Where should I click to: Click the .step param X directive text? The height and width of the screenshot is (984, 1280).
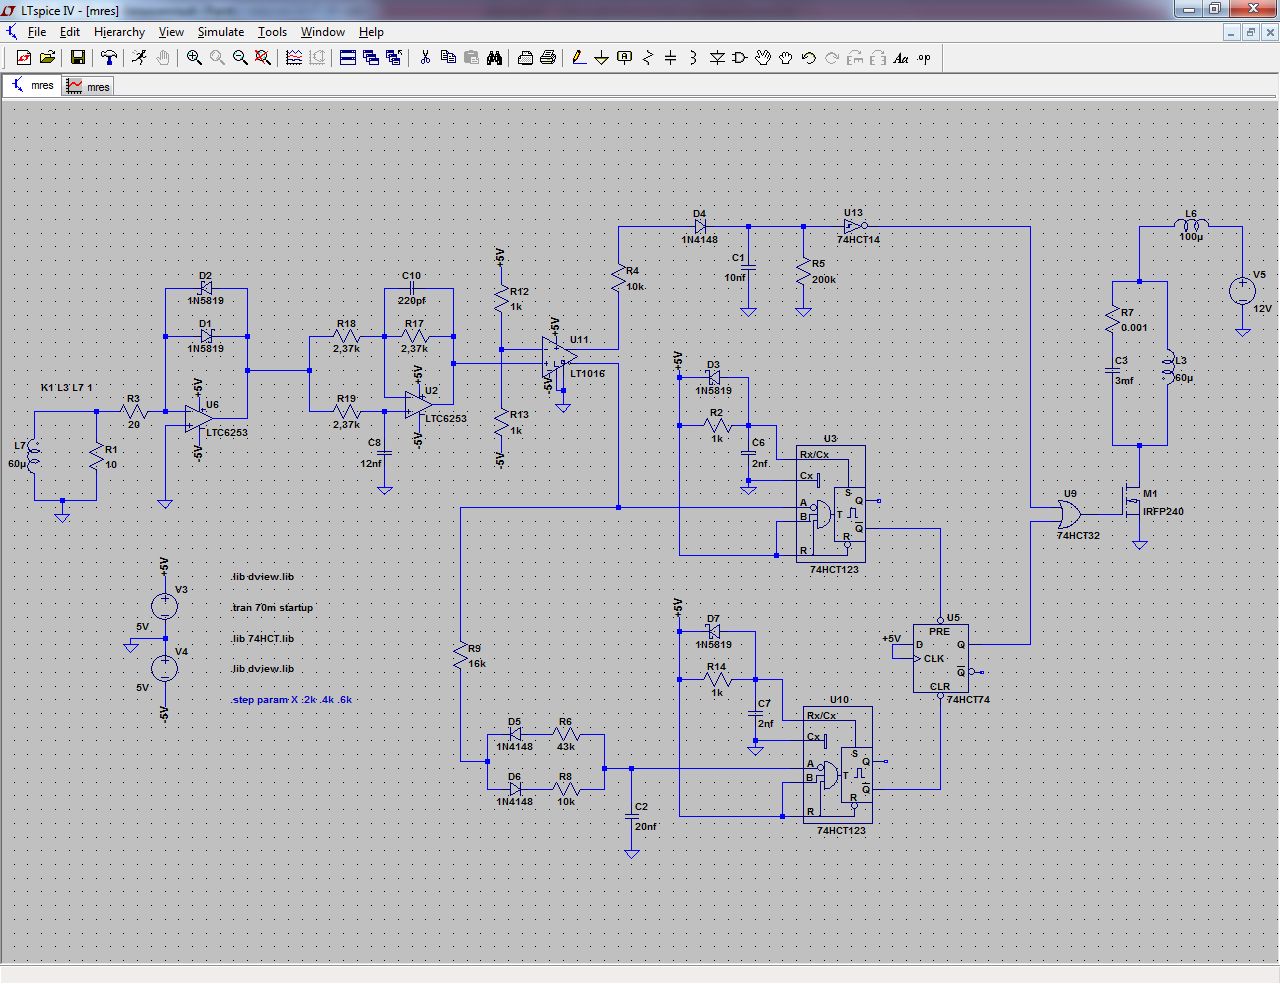point(292,700)
